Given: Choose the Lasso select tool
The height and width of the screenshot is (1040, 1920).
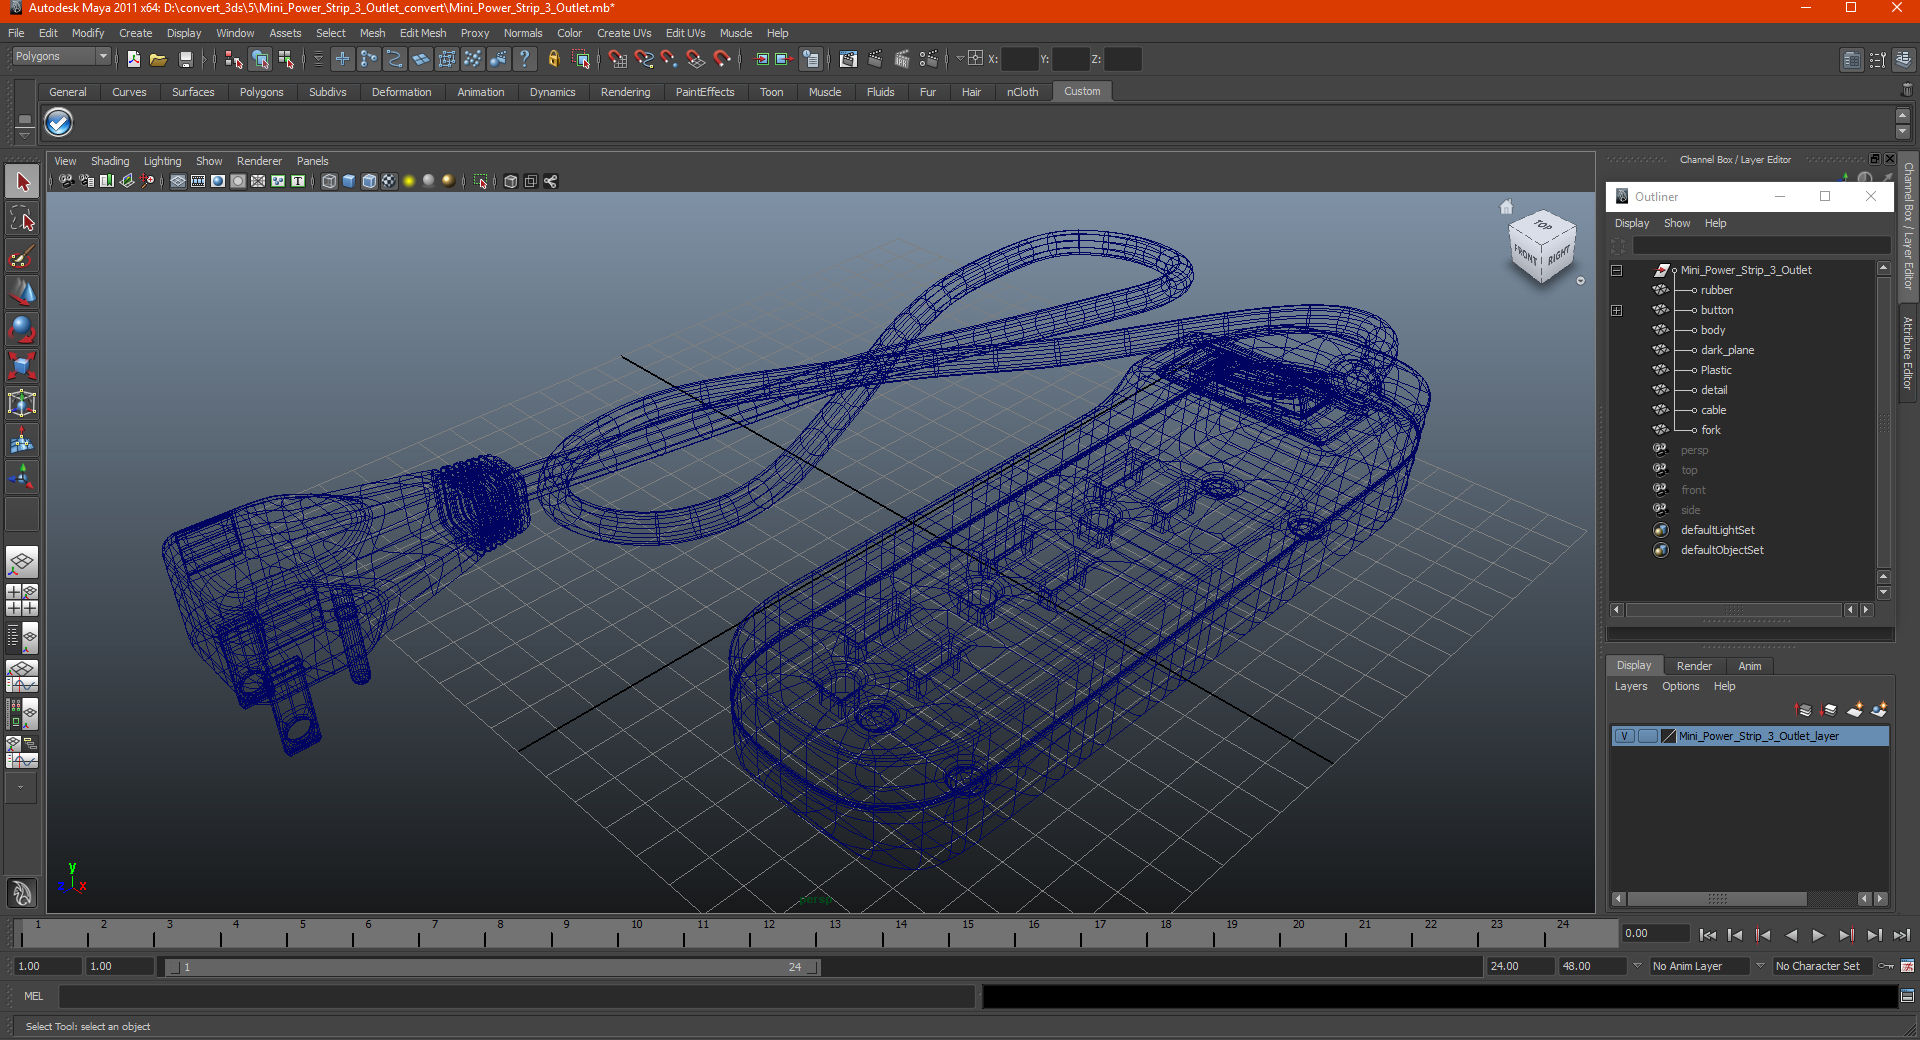Looking at the screenshot, I should tap(22, 219).
